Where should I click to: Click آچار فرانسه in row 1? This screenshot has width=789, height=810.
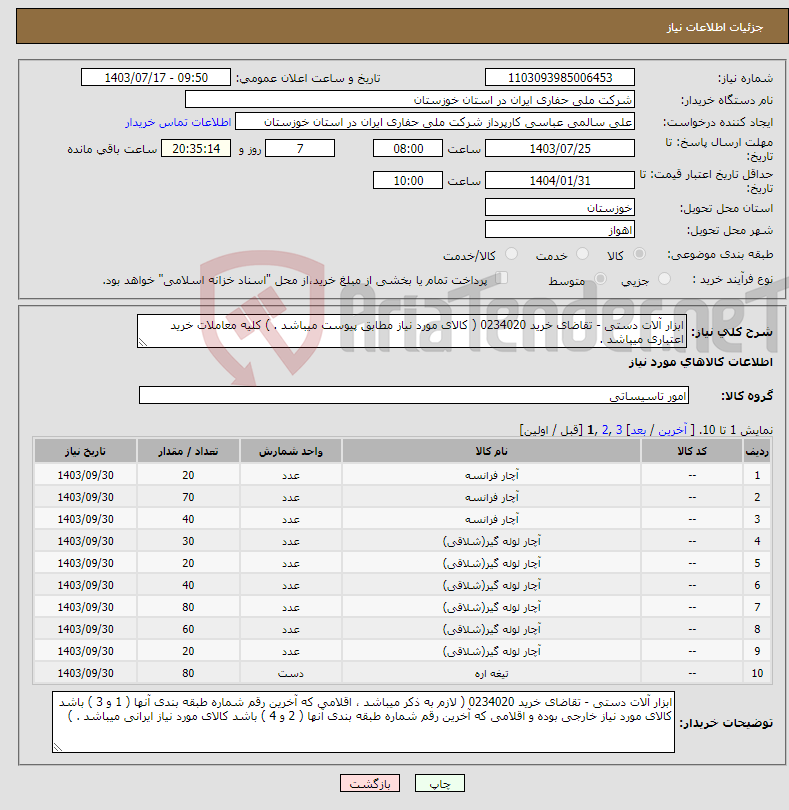pos(491,475)
